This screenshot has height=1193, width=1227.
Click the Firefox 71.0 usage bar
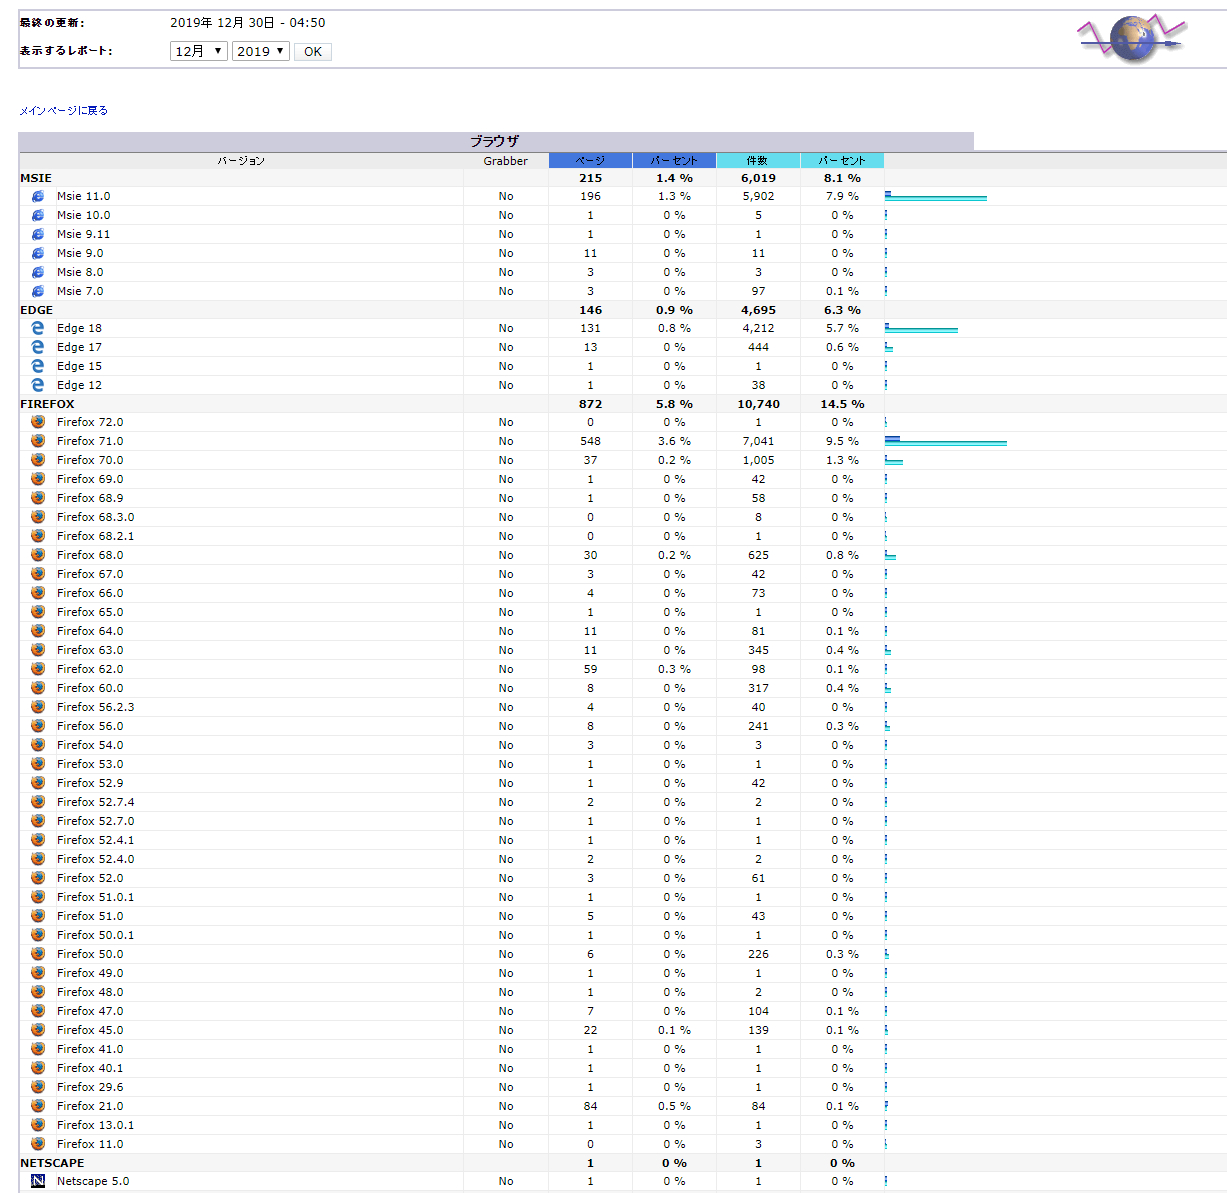[945, 441]
